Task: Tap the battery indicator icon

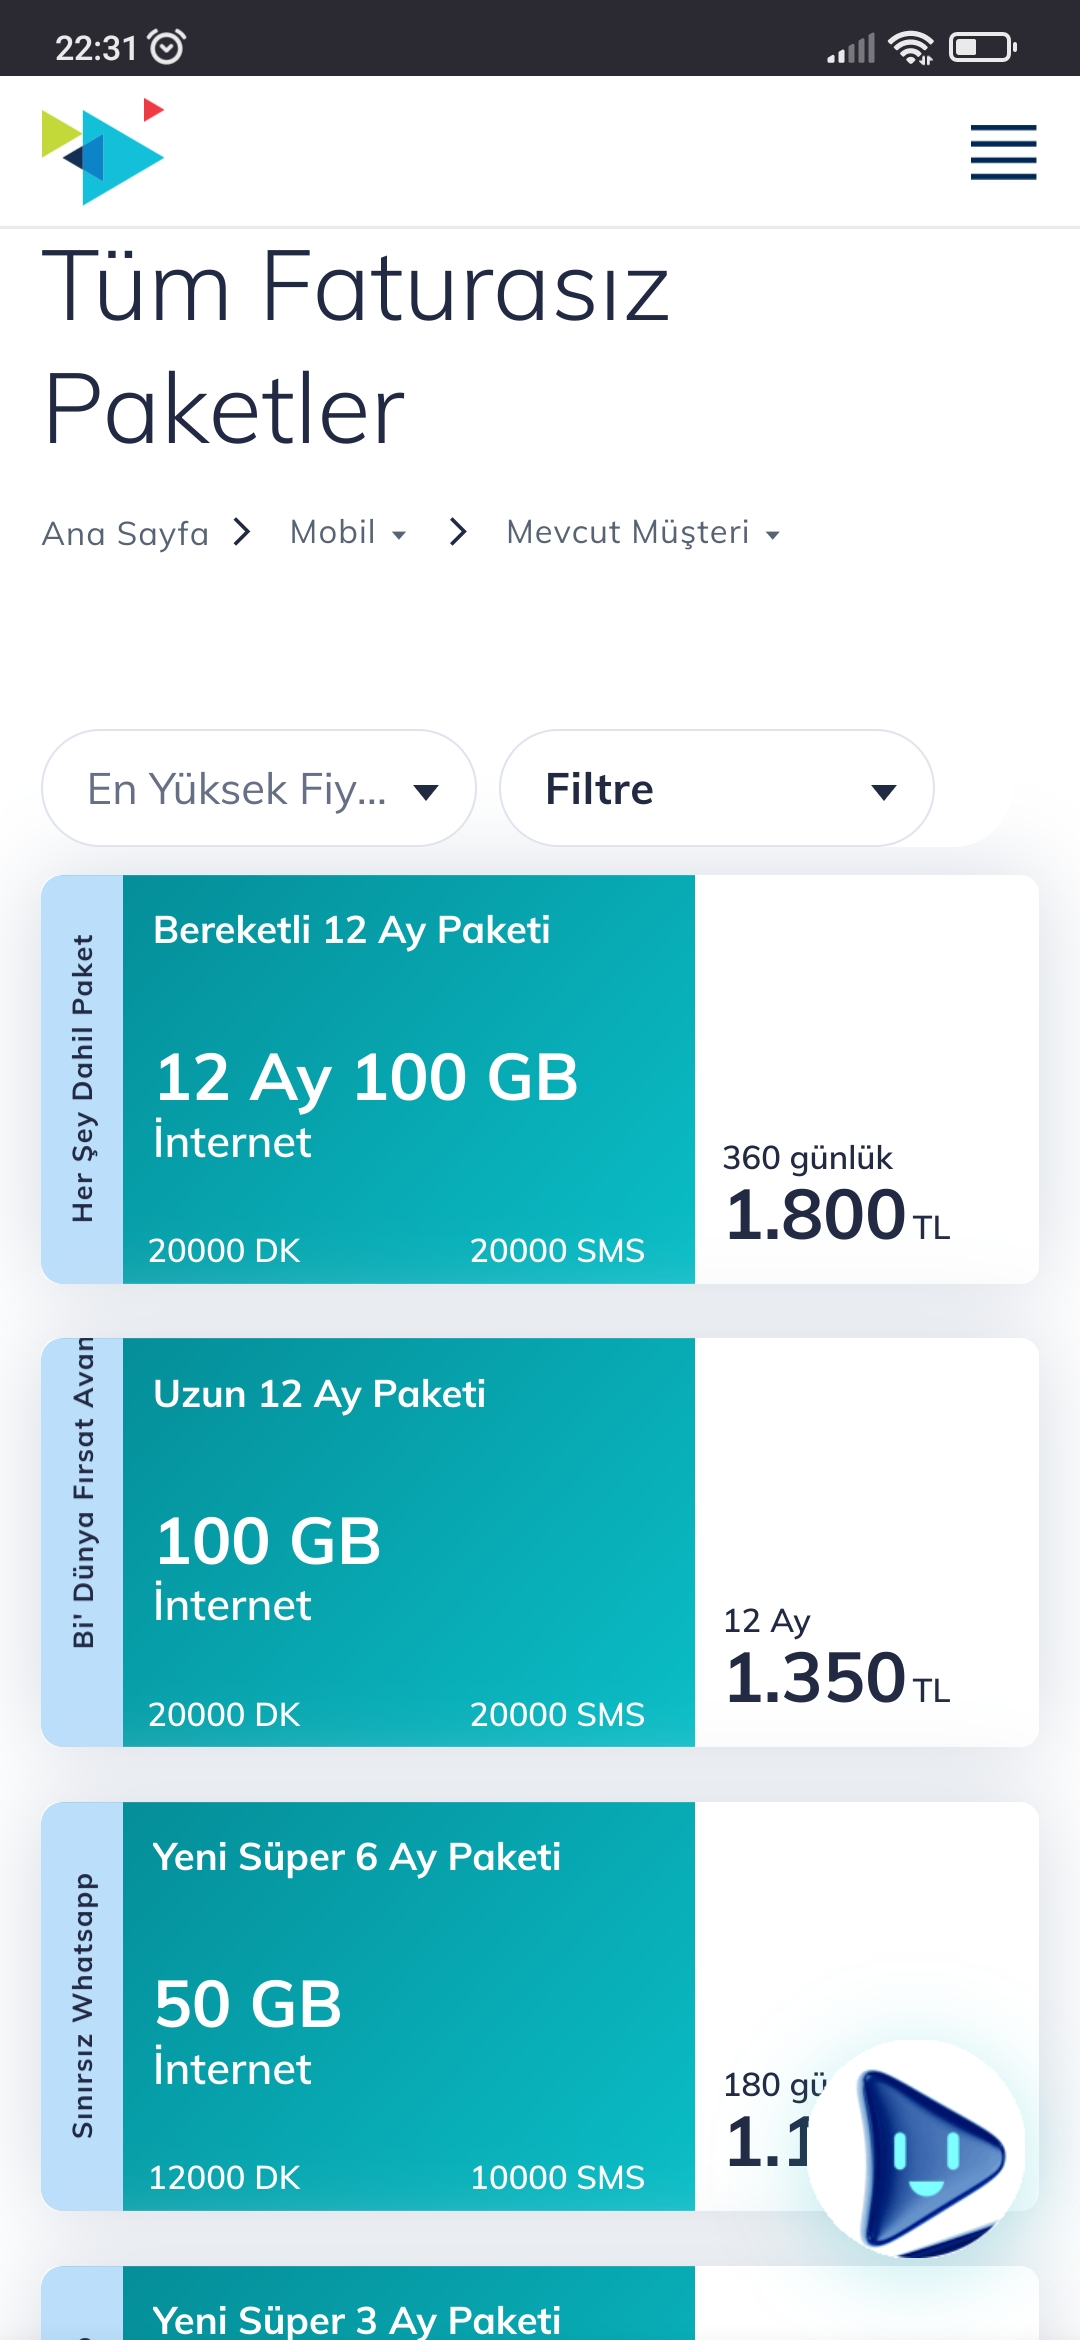Action: 982,47
